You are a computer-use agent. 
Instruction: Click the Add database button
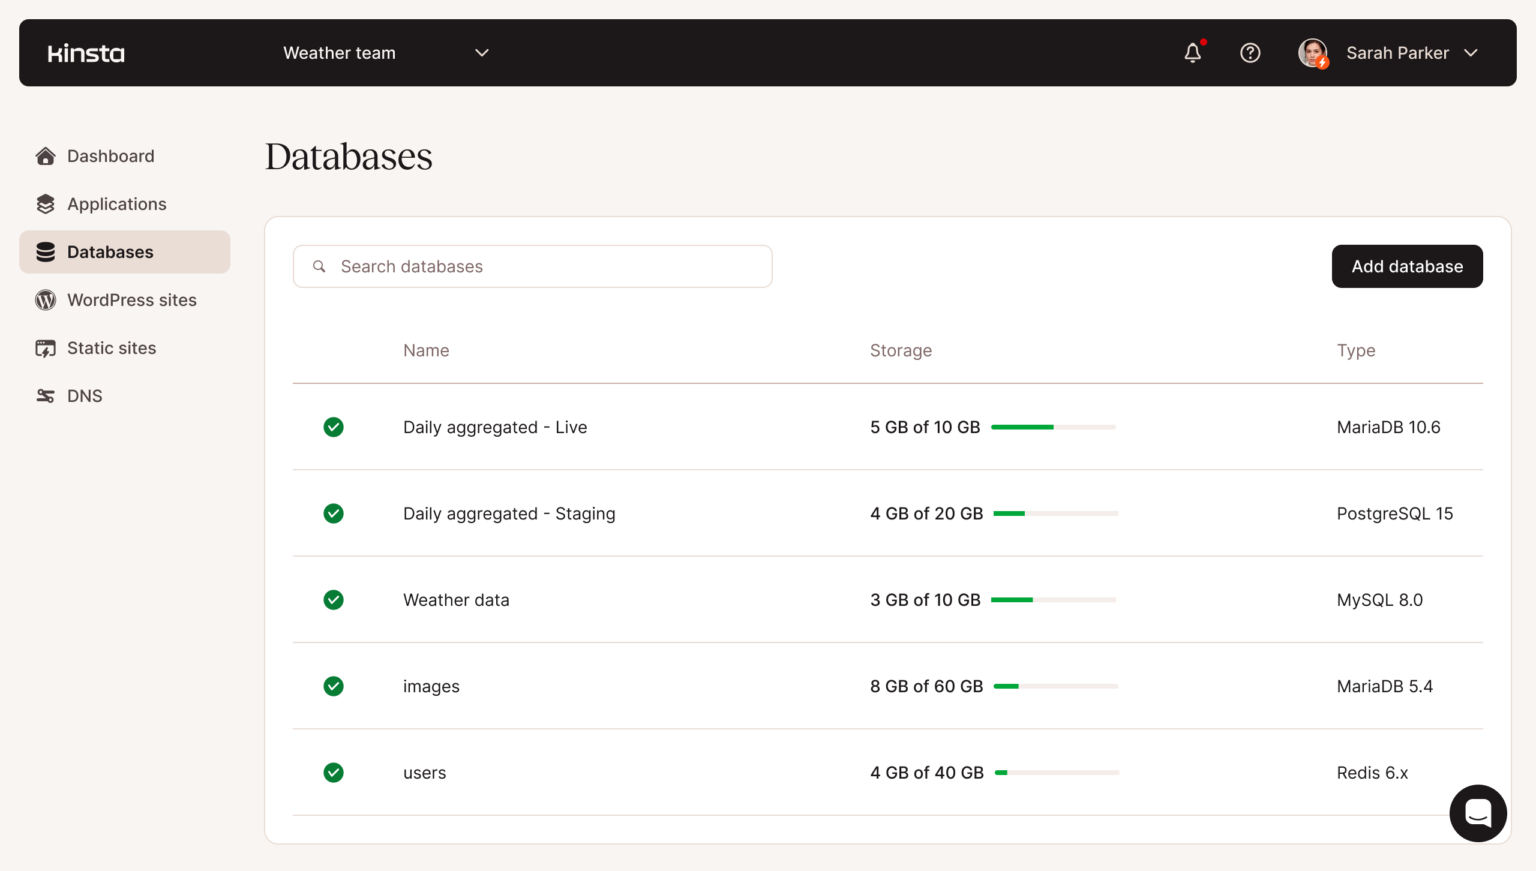click(x=1407, y=266)
